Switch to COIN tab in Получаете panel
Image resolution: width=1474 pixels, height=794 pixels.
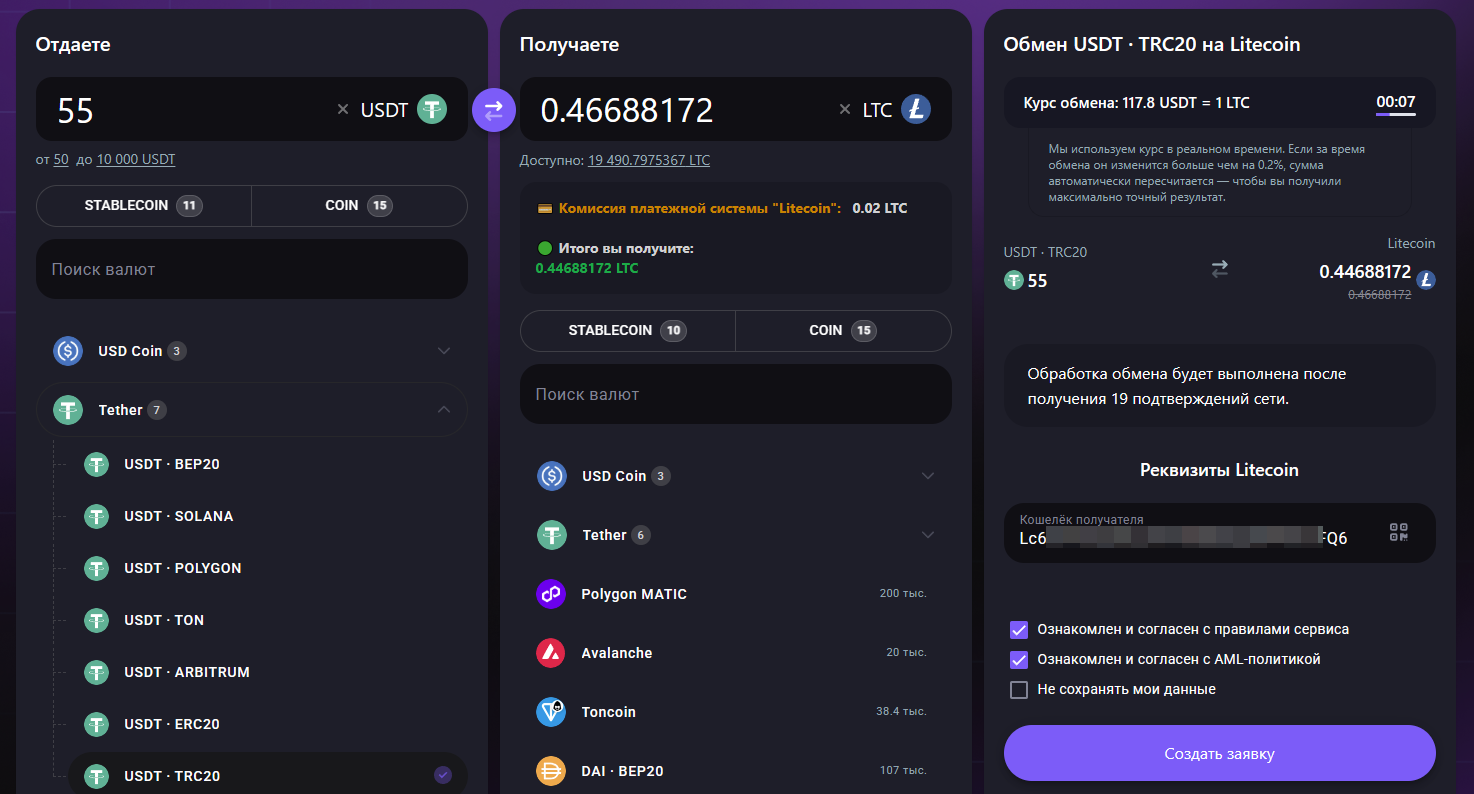tap(843, 331)
